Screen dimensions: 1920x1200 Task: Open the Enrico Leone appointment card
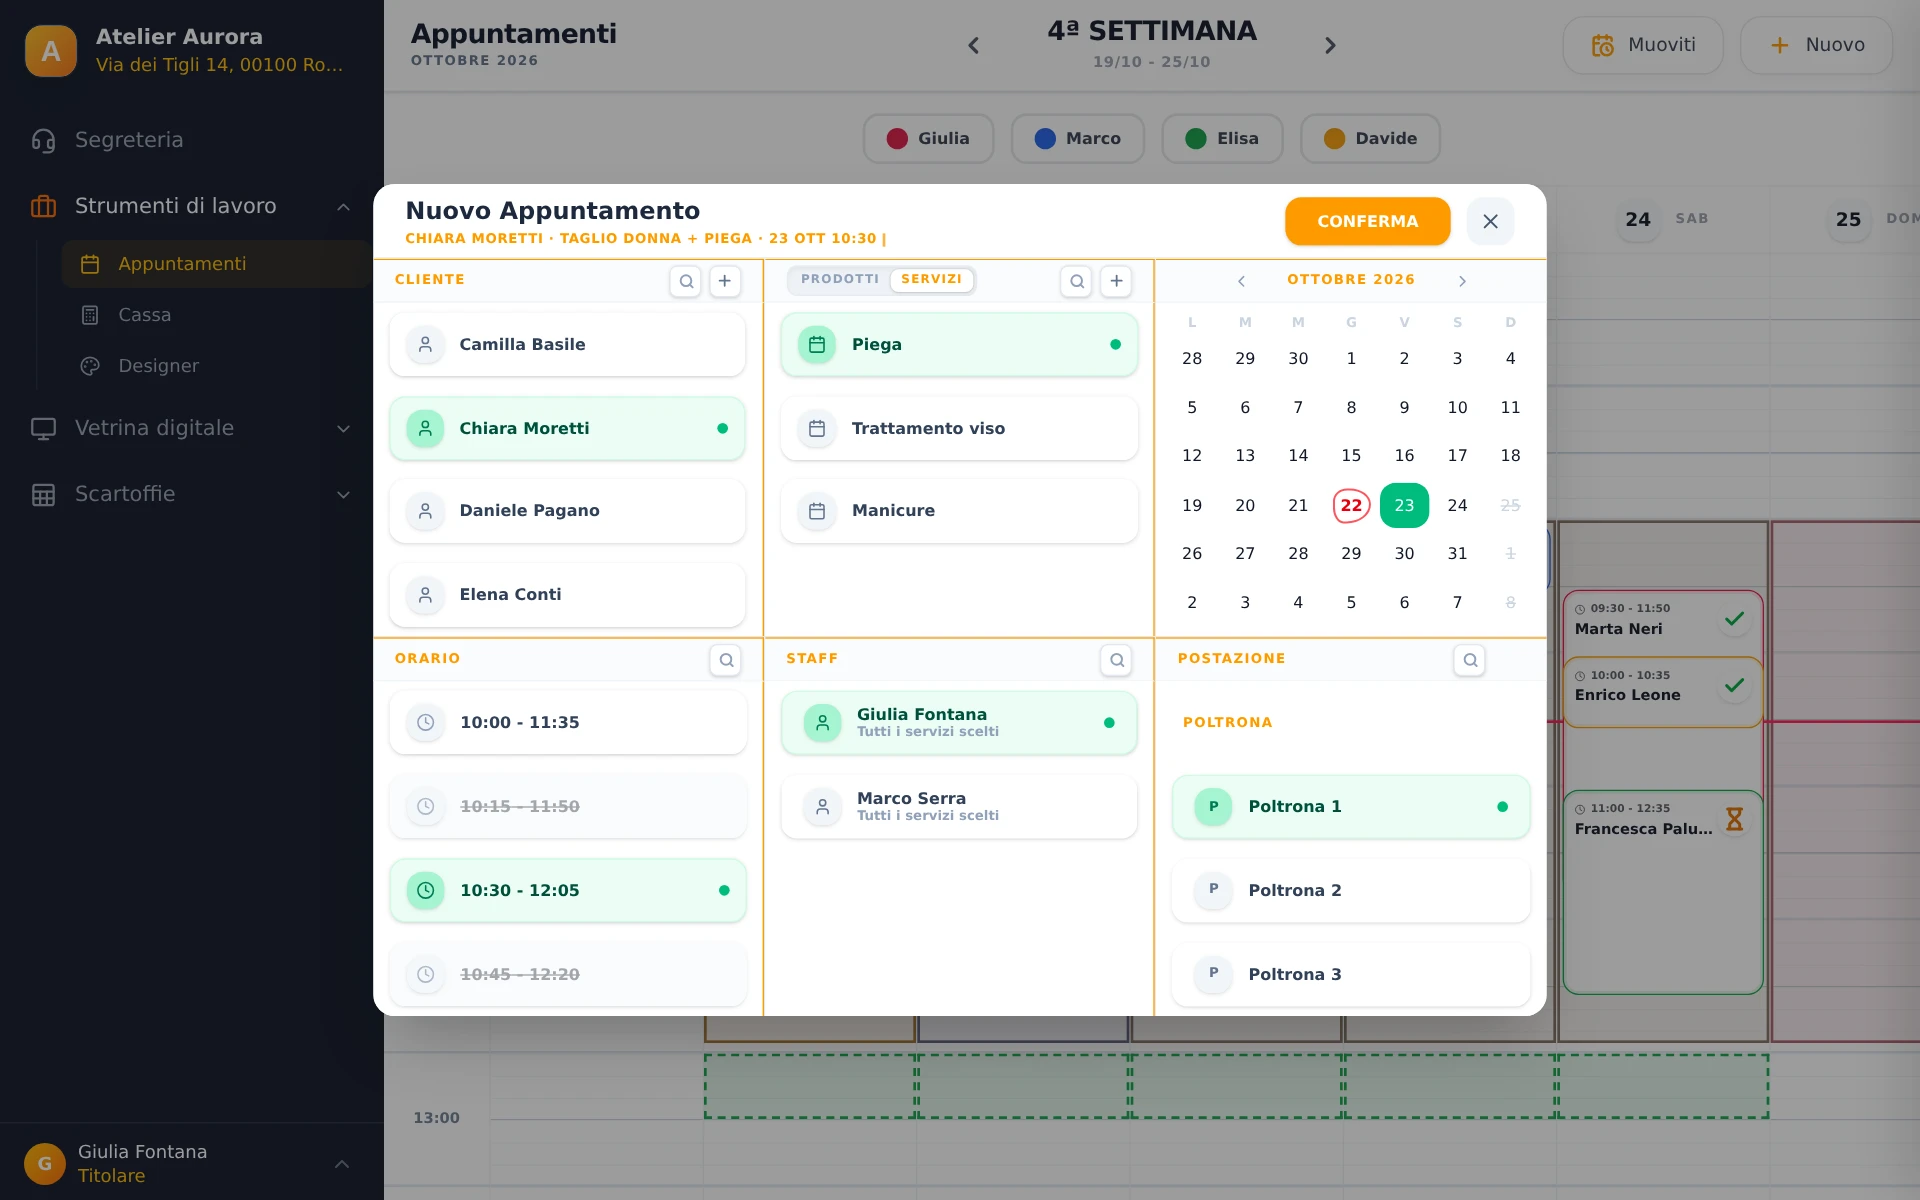(x=1662, y=692)
